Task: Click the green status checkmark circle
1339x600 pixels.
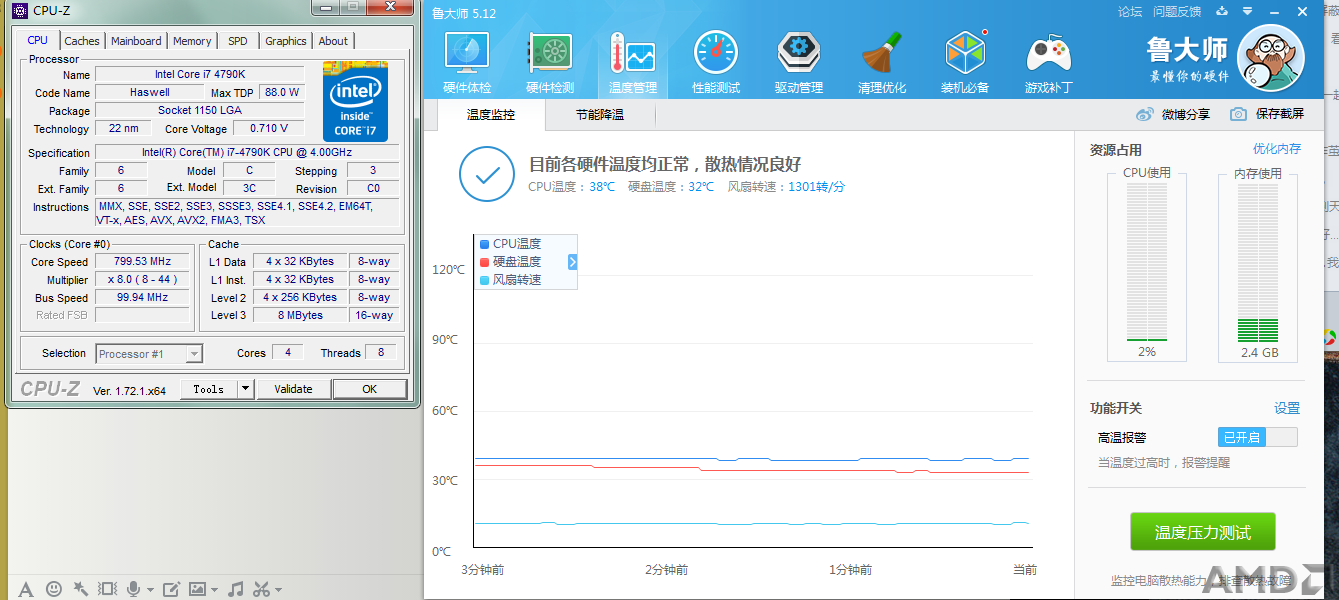Action: coord(487,174)
